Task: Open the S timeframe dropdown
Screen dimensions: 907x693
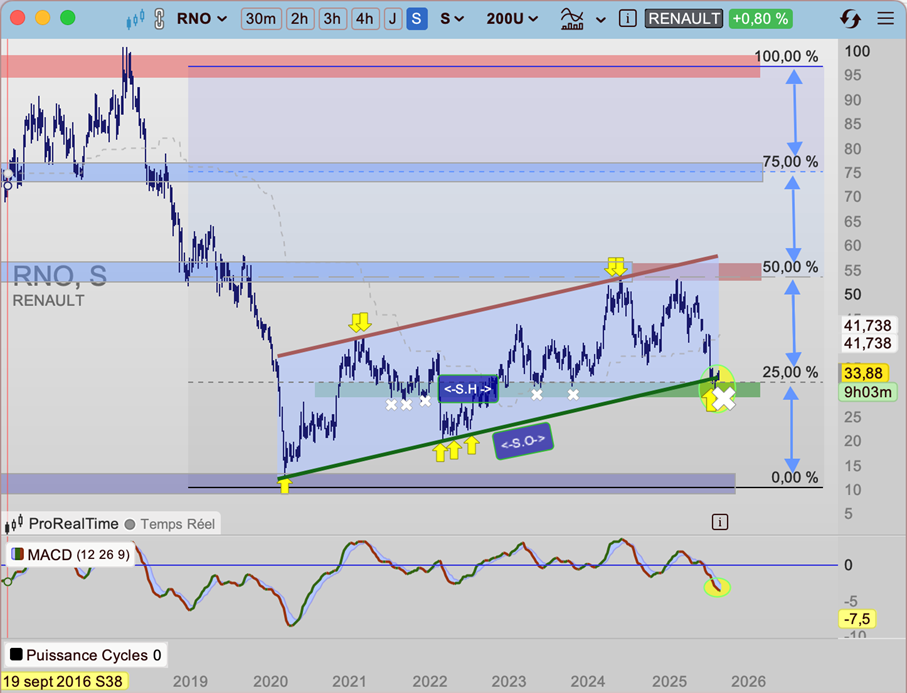Action: tap(452, 18)
